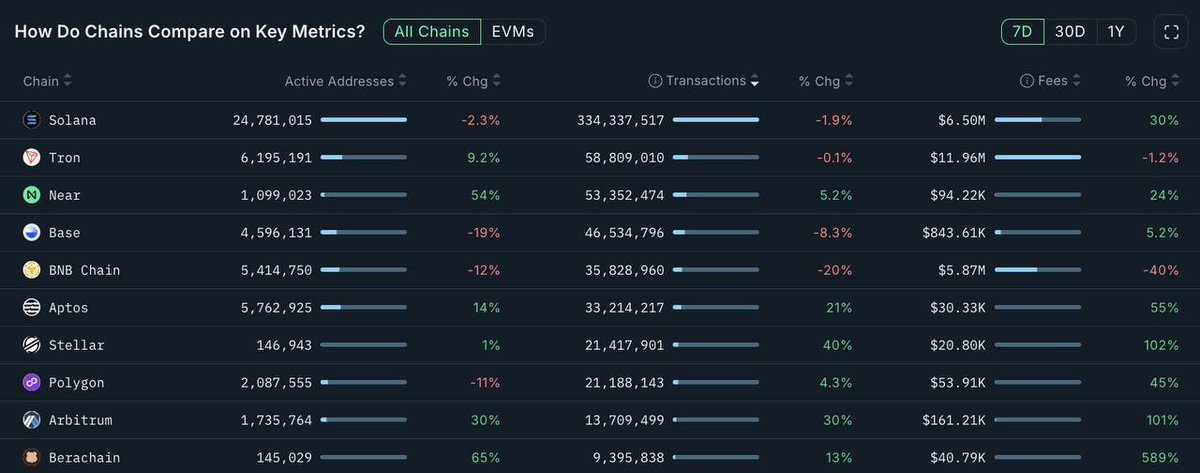Sort by Active Addresses % Chg arrows
The height and width of the screenshot is (473, 1200).
click(496, 81)
